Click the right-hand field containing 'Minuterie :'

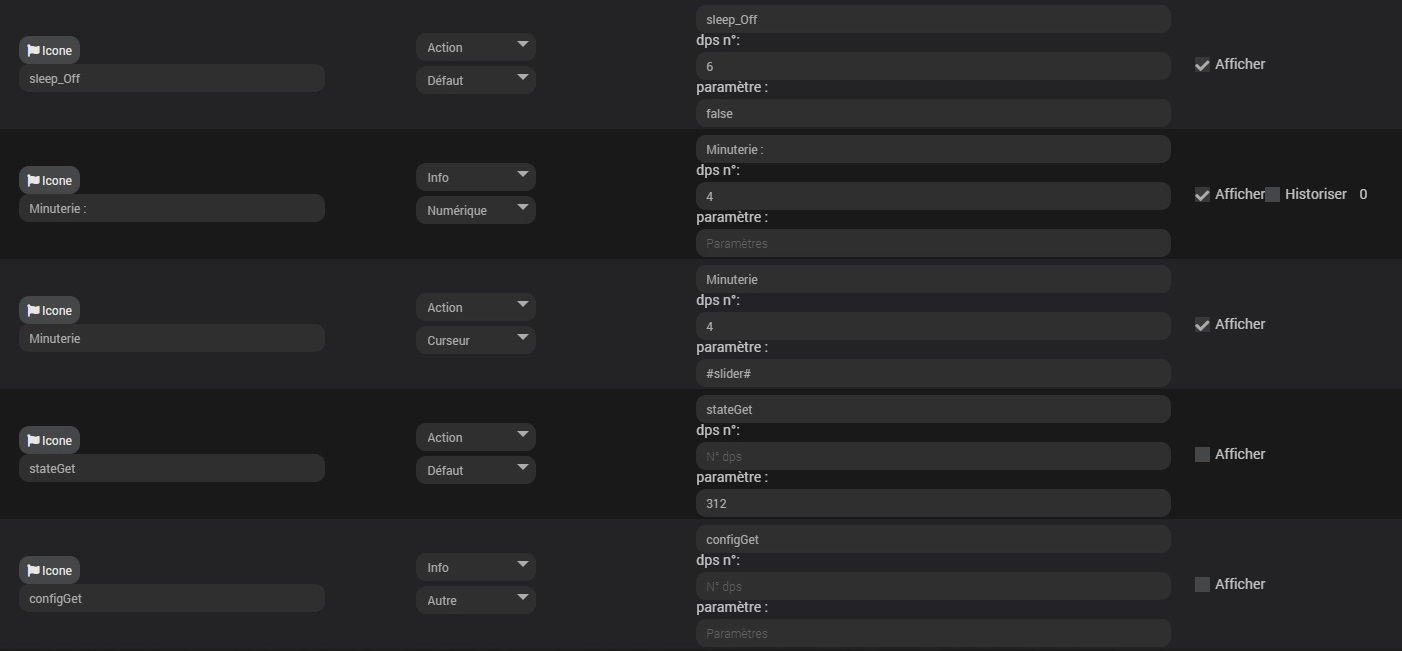(933, 149)
